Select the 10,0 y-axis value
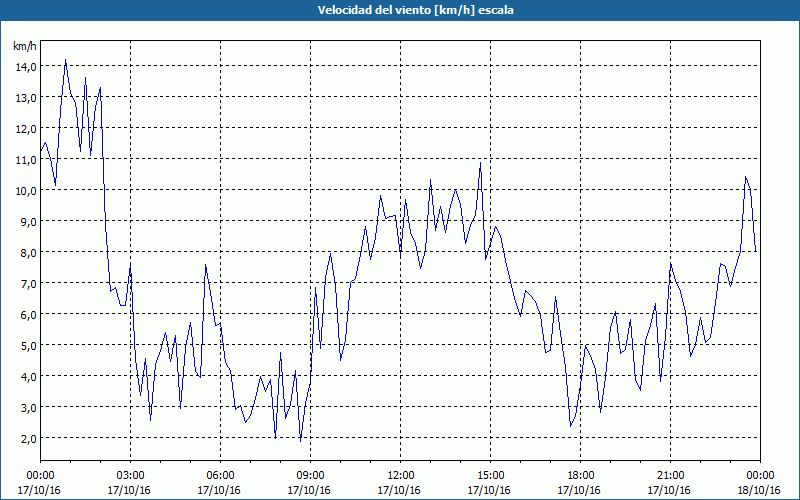Viewport: 800px width, 500px height. [26, 190]
